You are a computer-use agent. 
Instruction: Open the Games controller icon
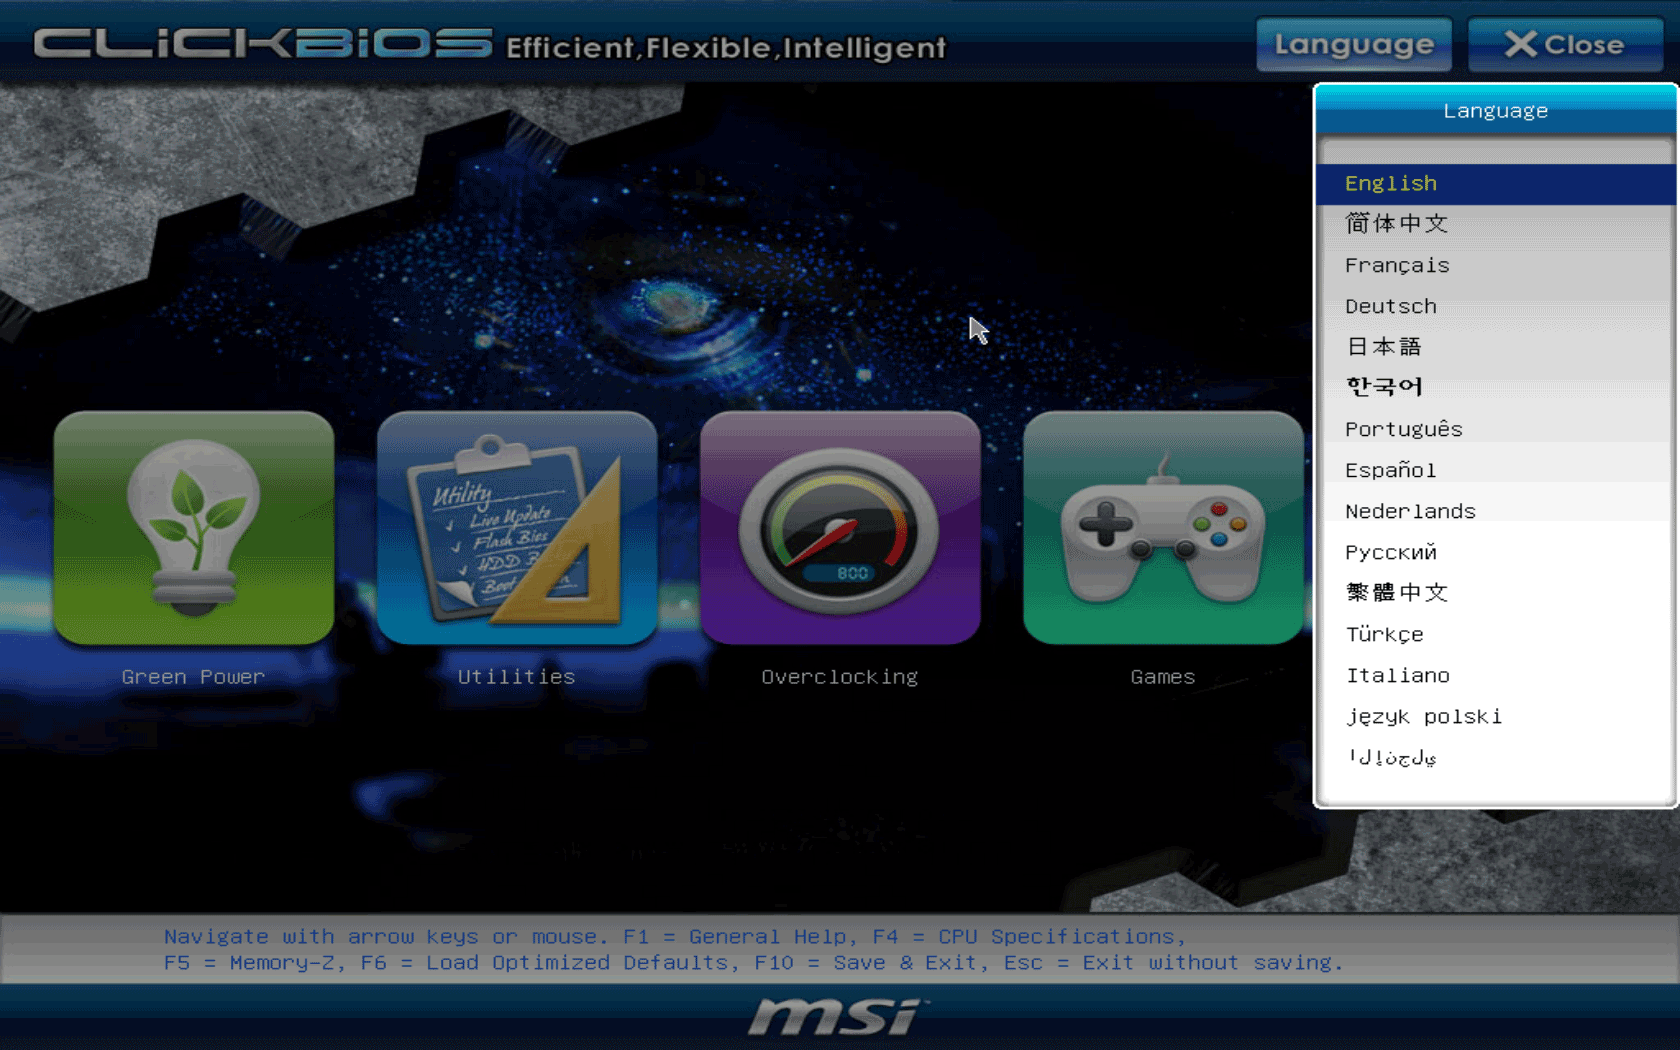click(1163, 528)
